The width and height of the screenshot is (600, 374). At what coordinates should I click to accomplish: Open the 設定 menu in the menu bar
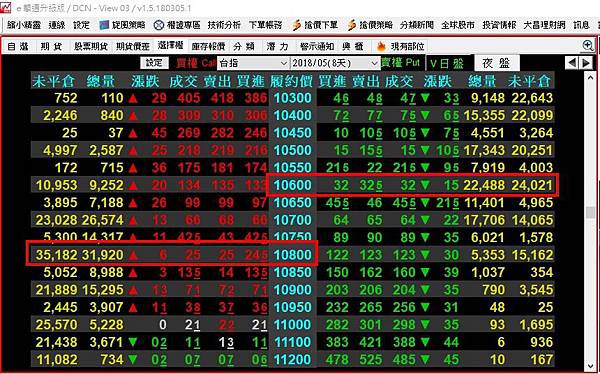click(x=82, y=25)
